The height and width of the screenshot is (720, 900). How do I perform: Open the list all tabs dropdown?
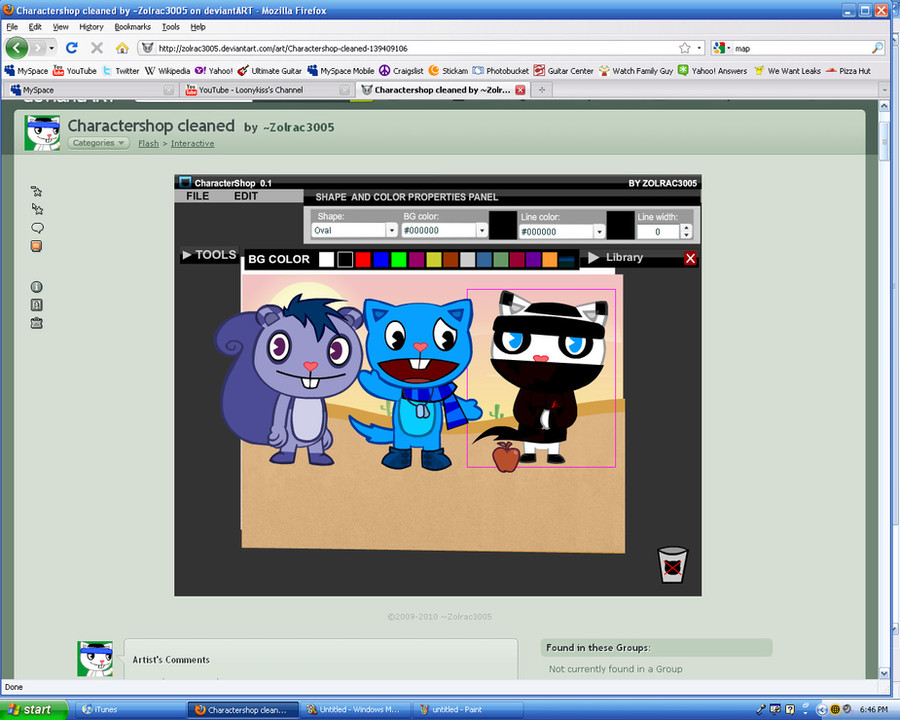(884, 90)
